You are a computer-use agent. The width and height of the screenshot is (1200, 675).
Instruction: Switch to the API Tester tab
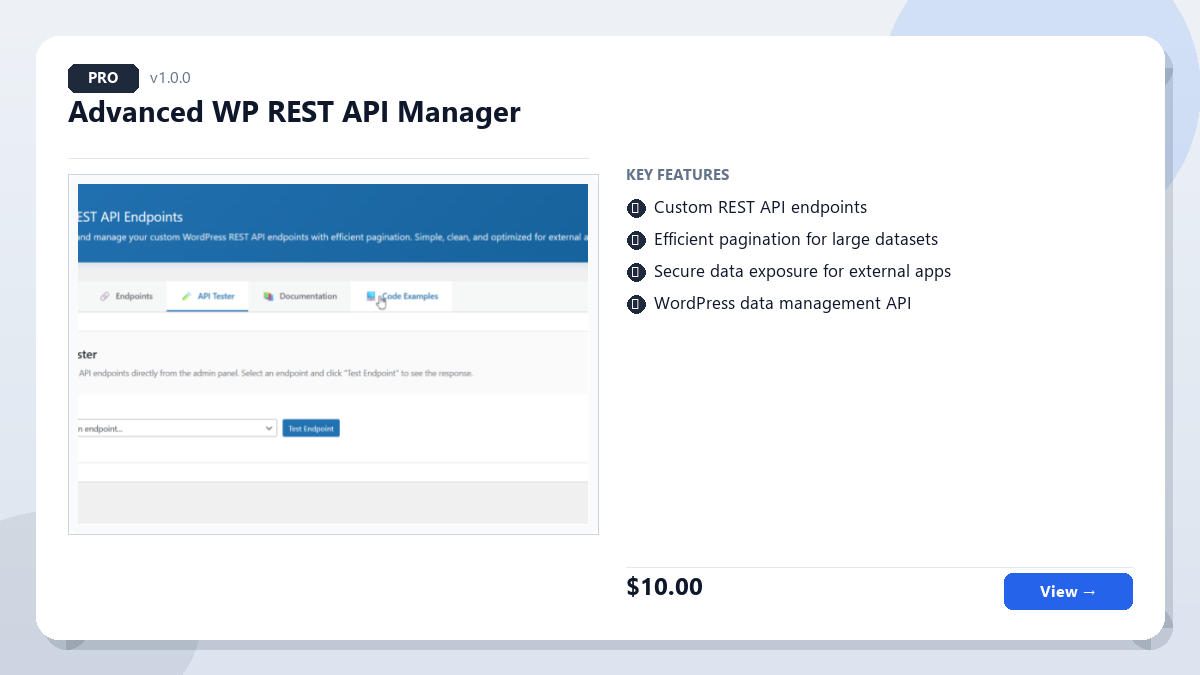208,296
